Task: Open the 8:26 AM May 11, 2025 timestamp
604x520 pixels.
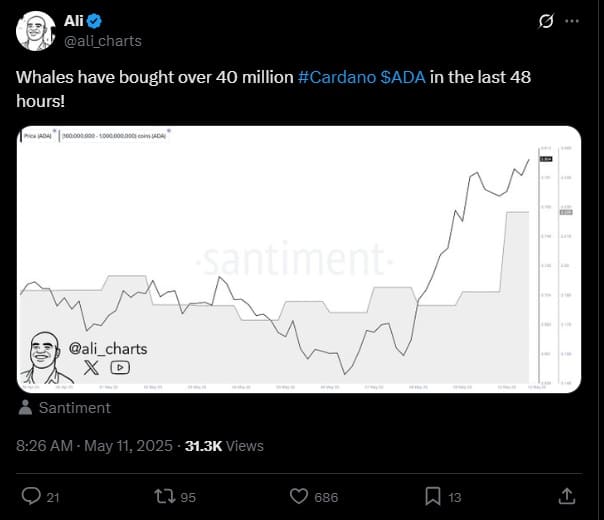Action: 94,446
